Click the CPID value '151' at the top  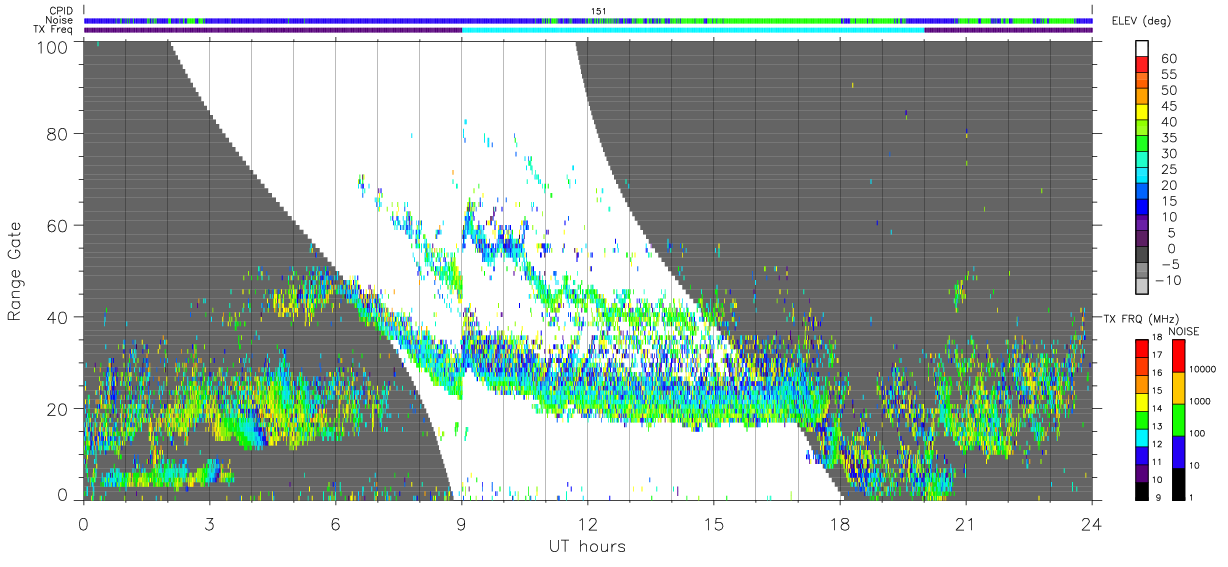coord(598,11)
